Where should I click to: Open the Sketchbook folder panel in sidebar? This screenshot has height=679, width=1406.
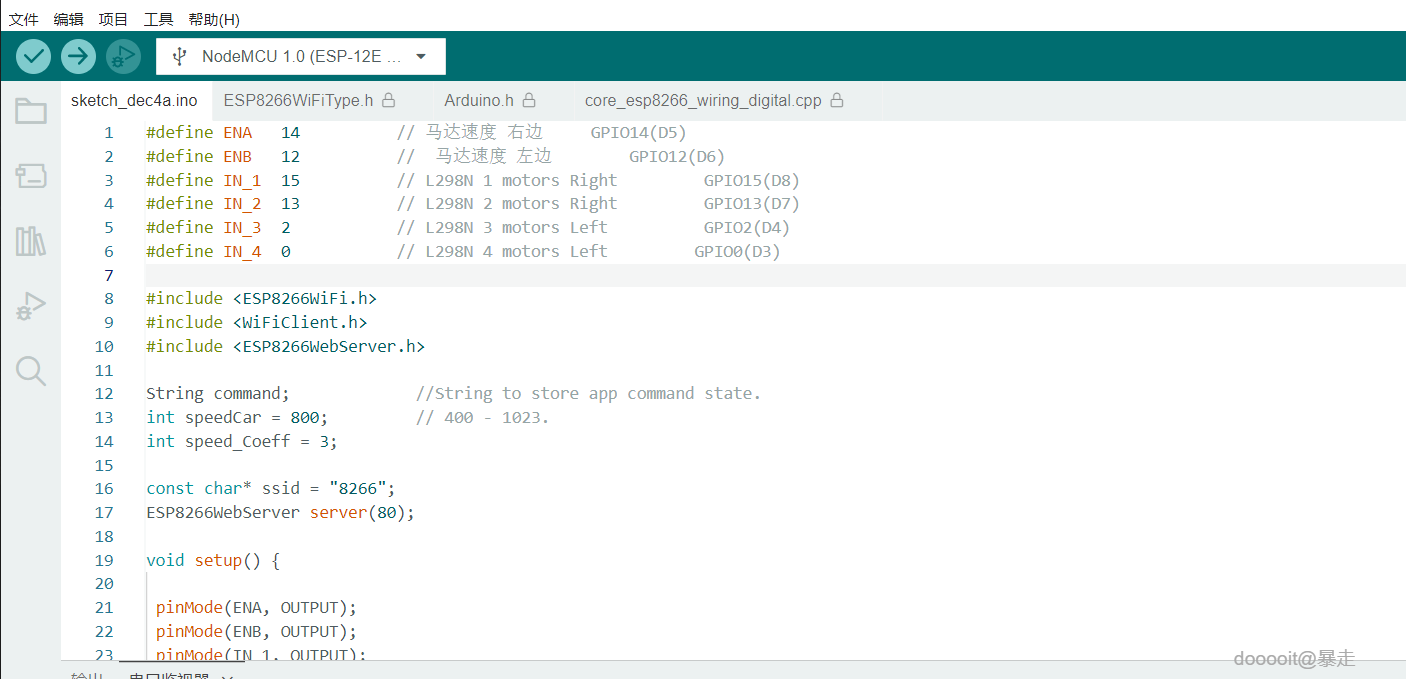[x=31, y=111]
